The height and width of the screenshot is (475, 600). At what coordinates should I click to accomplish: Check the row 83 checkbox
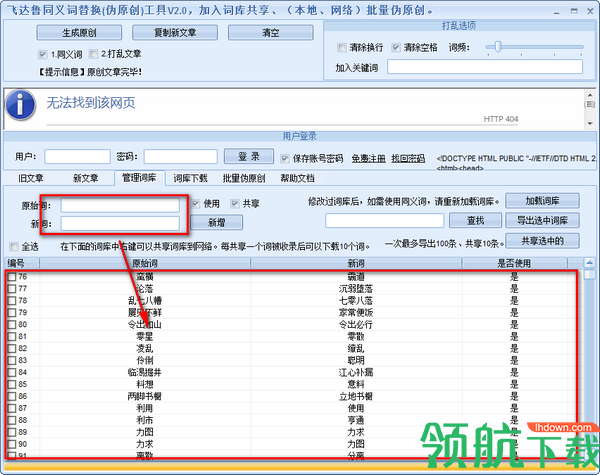12,361
